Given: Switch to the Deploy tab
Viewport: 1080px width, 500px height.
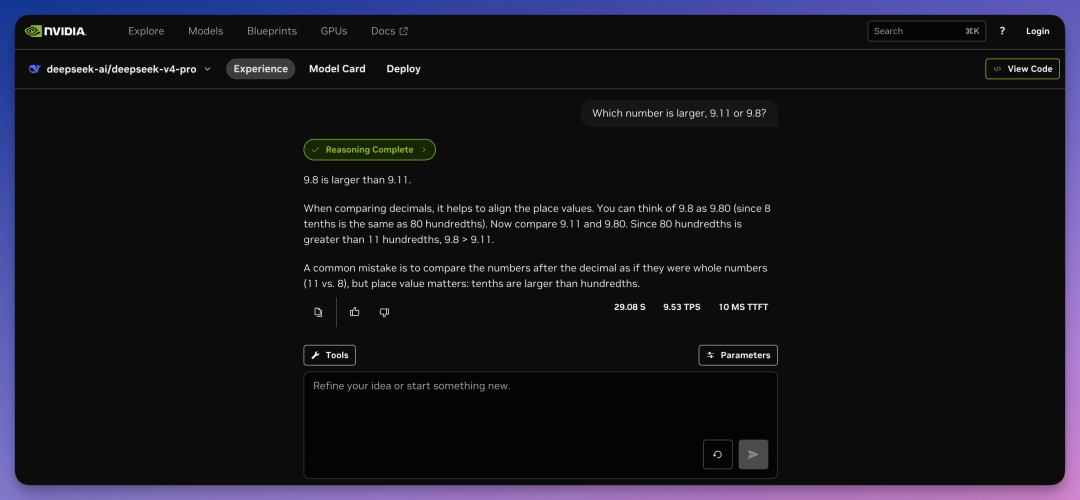Looking at the screenshot, I should click(x=403, y=69).
